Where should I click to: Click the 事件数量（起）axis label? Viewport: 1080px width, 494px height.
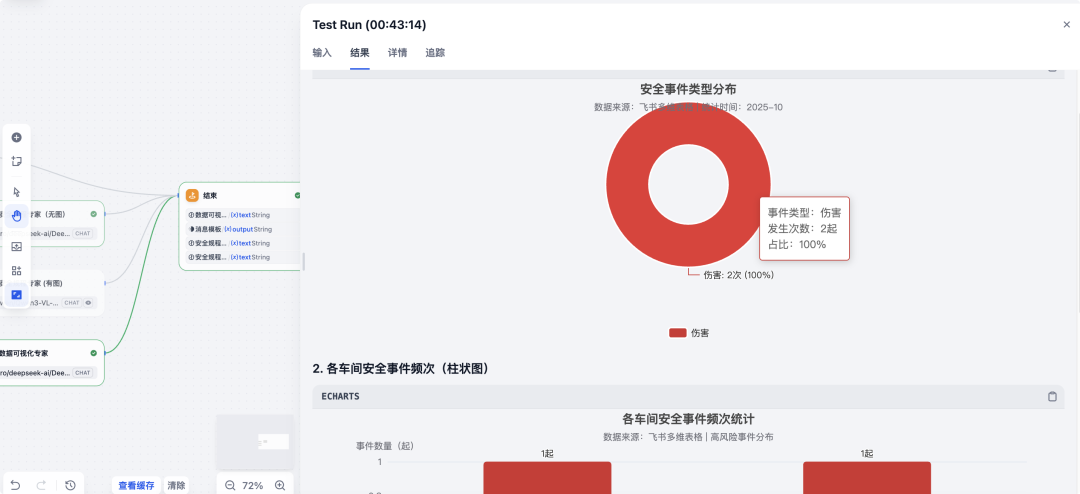click(385, 446)
